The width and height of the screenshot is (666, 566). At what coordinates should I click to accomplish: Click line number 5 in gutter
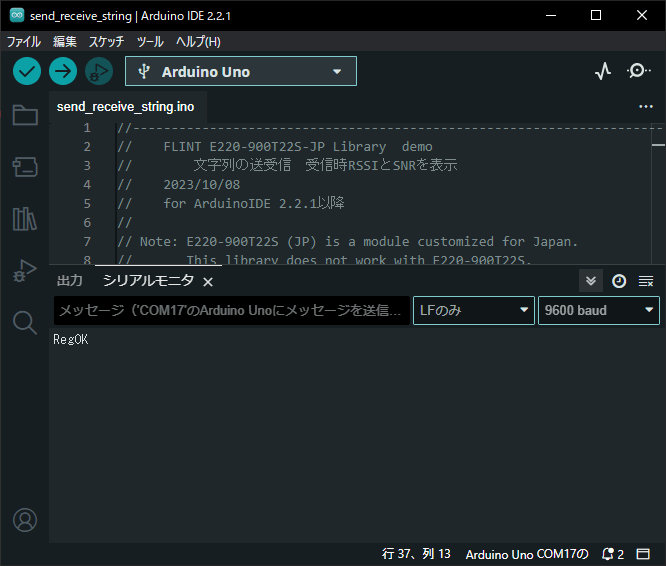[87, 203]
